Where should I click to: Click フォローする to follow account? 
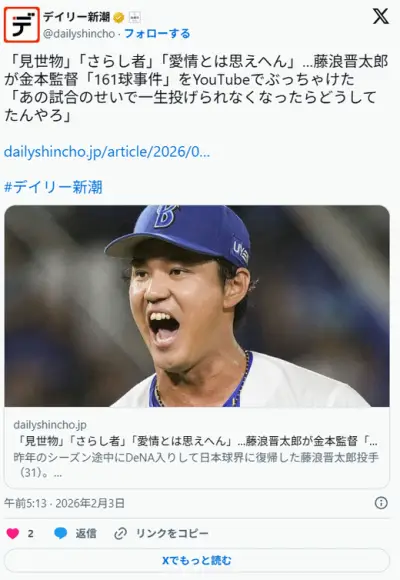click(x=157, y=34)
